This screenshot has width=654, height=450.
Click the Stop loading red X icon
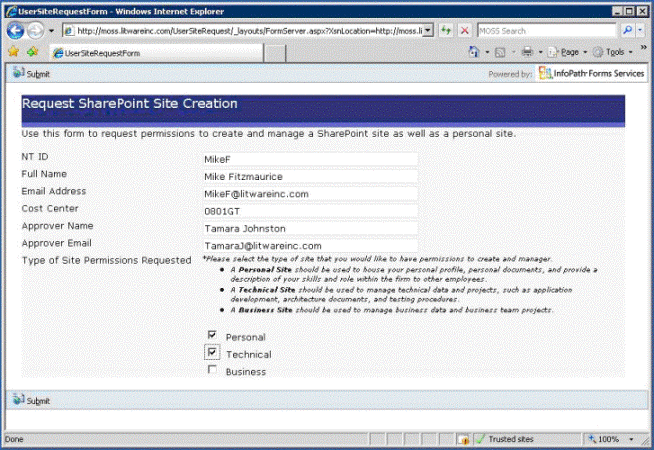[x=465, y=31]
